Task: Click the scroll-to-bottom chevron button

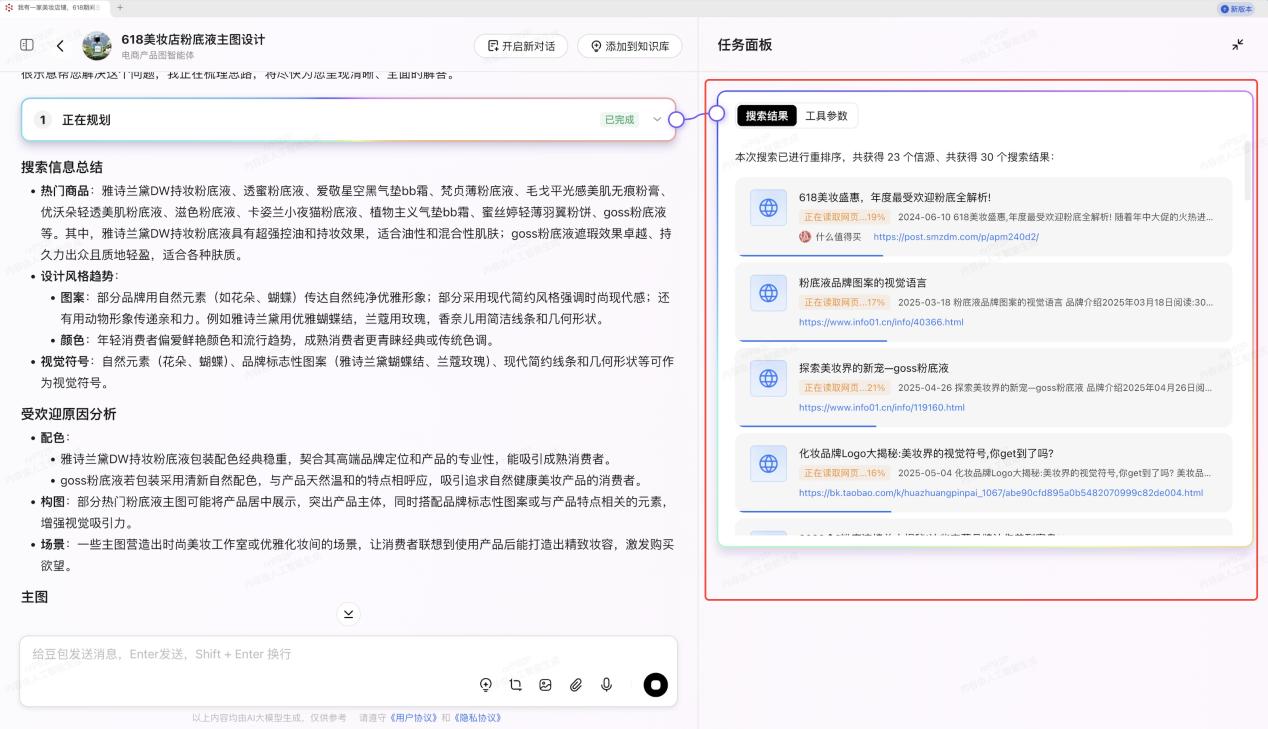Action: pos(348,613)
